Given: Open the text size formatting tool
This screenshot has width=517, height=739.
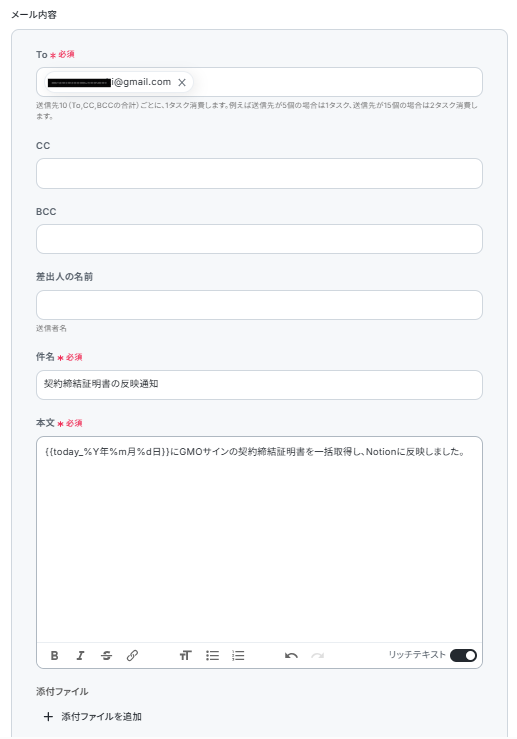Looking at the screenshot, I should pos(185,655).
